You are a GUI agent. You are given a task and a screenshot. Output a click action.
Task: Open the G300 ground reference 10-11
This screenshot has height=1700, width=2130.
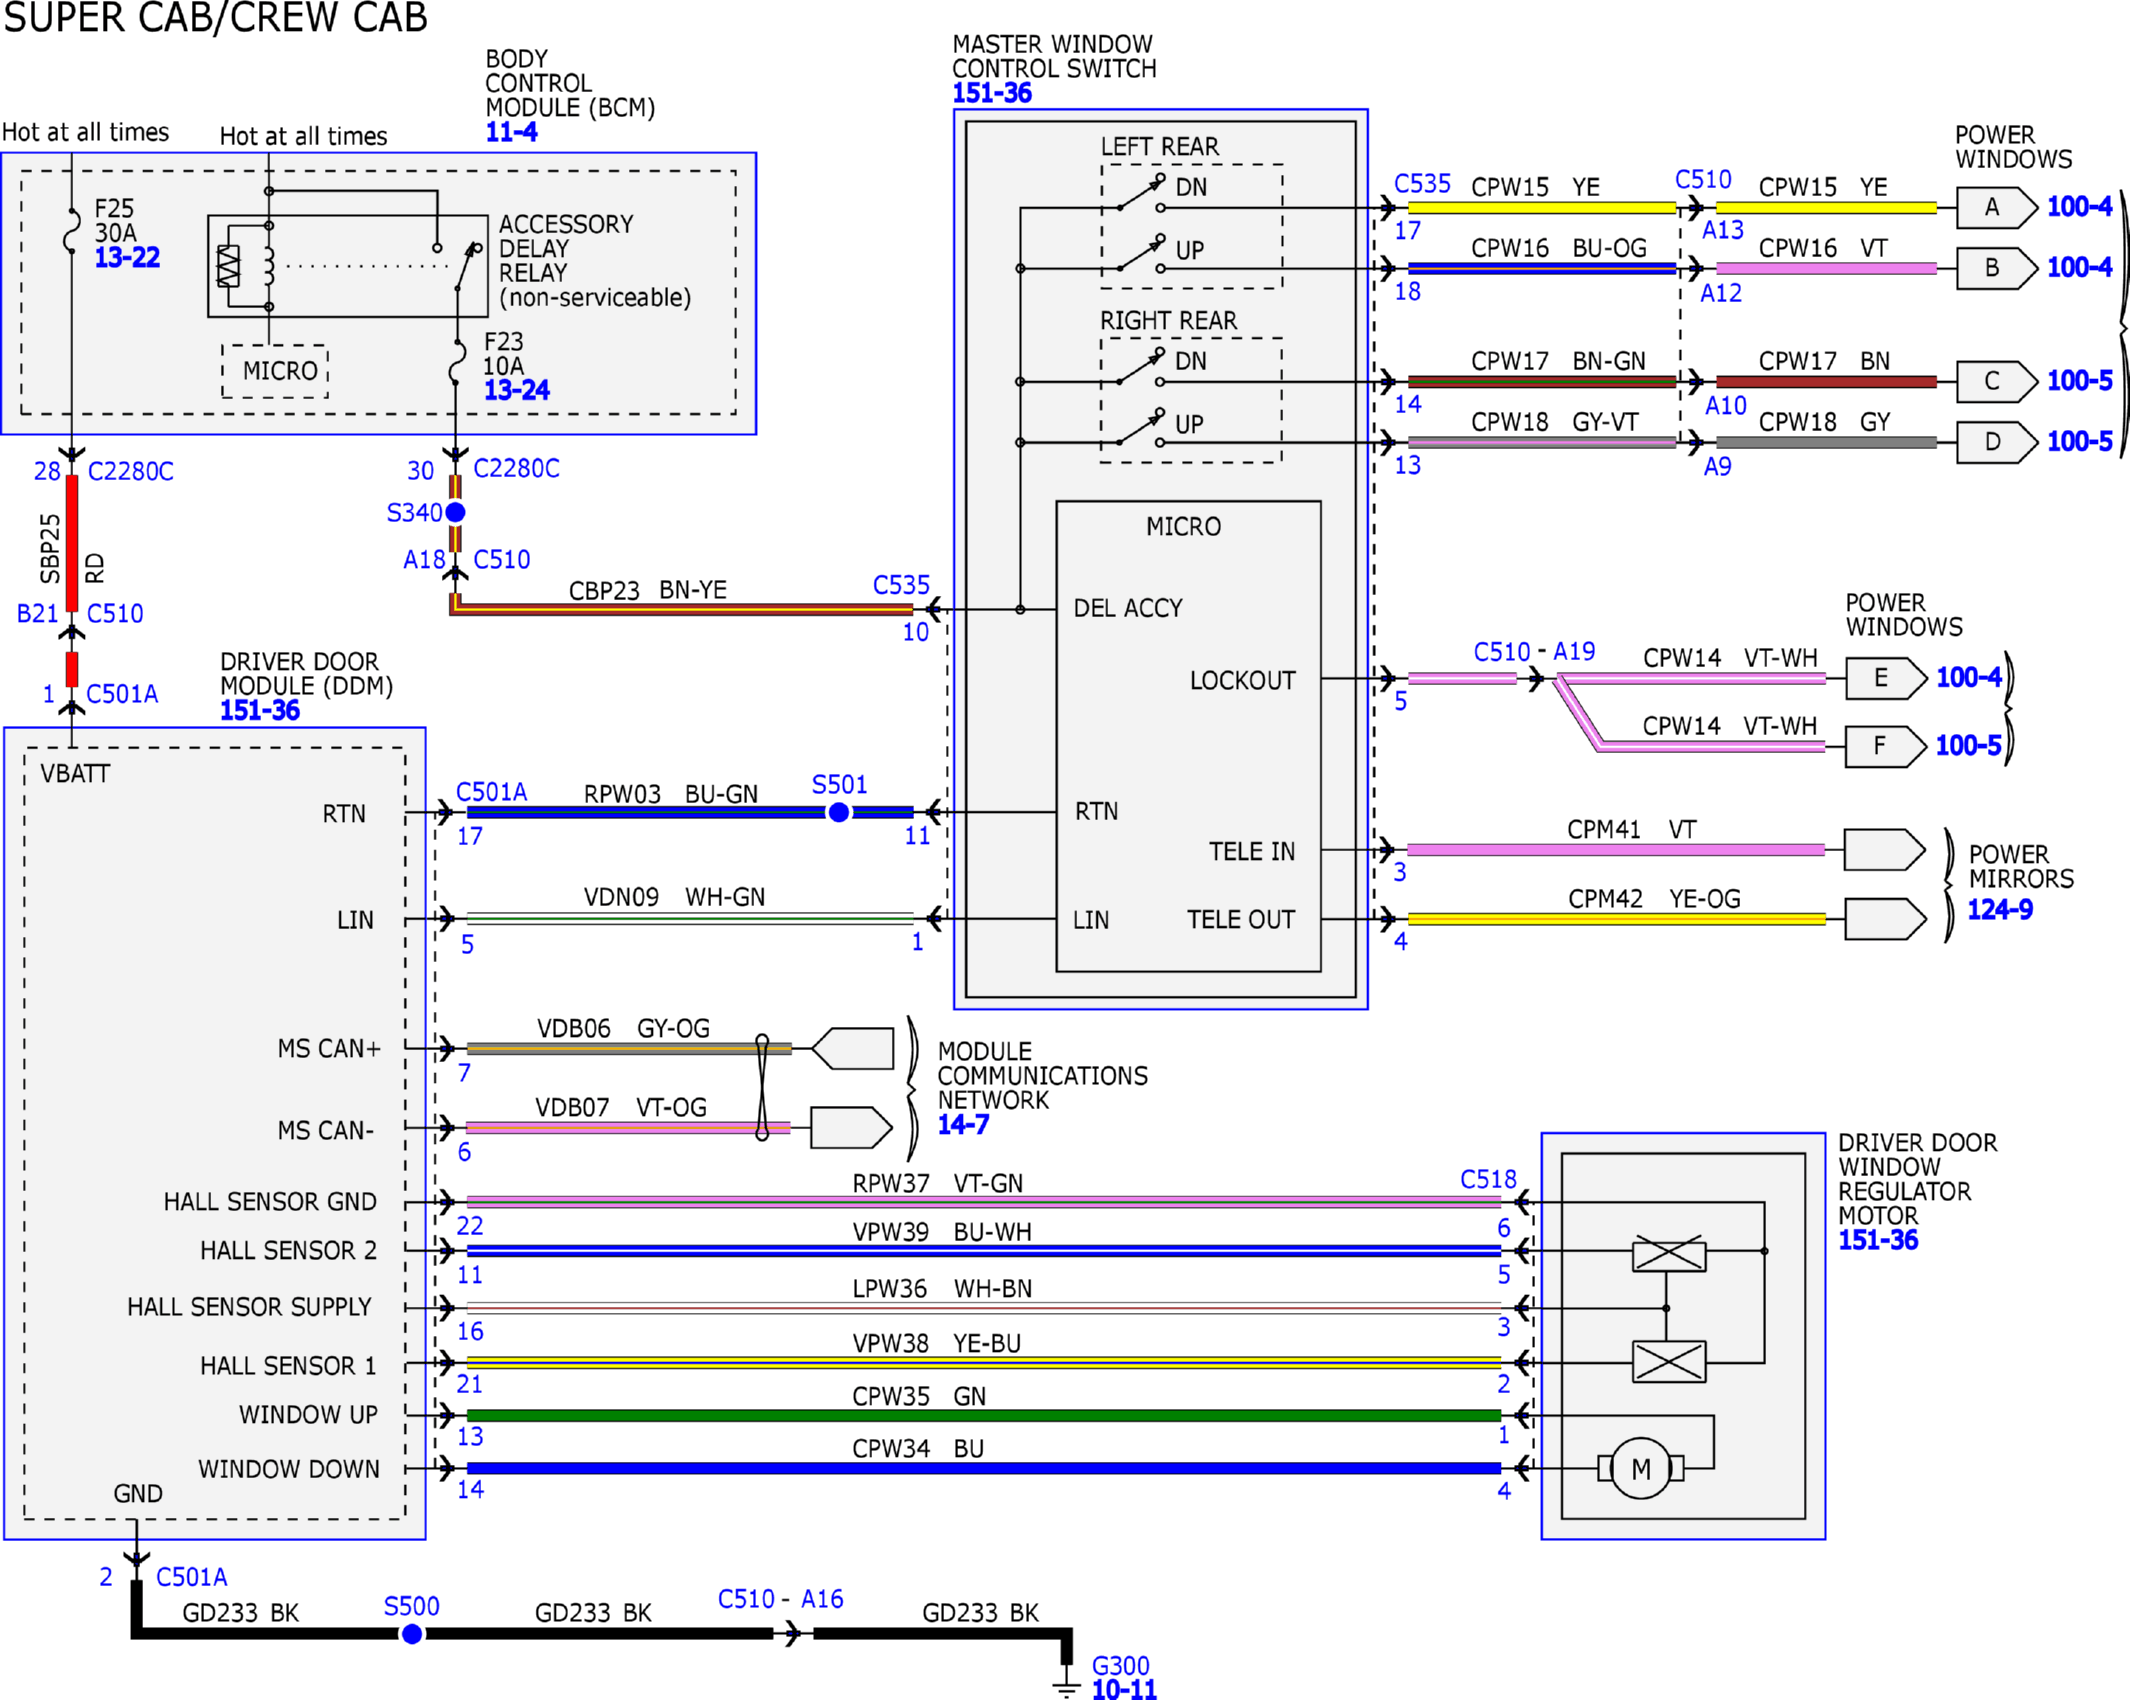pos(1124,1690)
